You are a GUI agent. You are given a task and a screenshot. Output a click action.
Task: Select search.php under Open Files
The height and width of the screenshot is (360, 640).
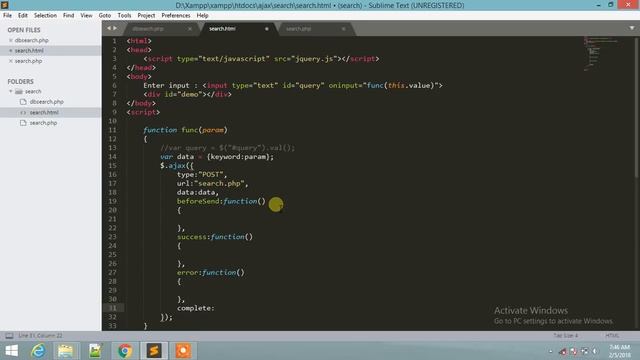pyautogui.click(x=28, y=61)
